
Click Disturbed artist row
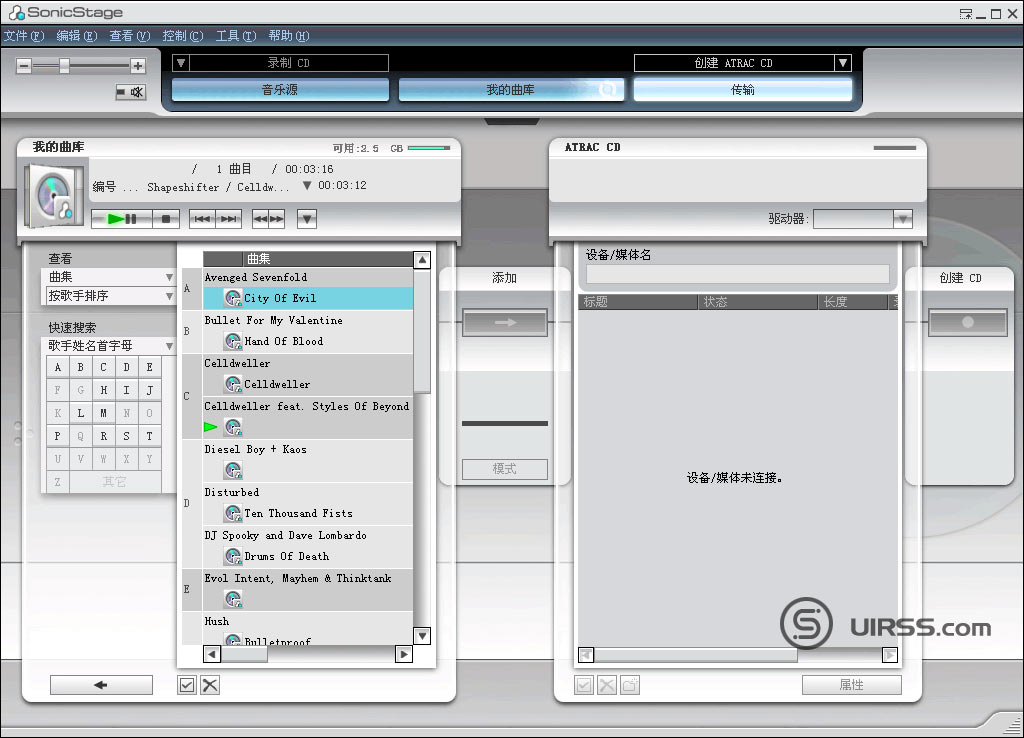308,492
